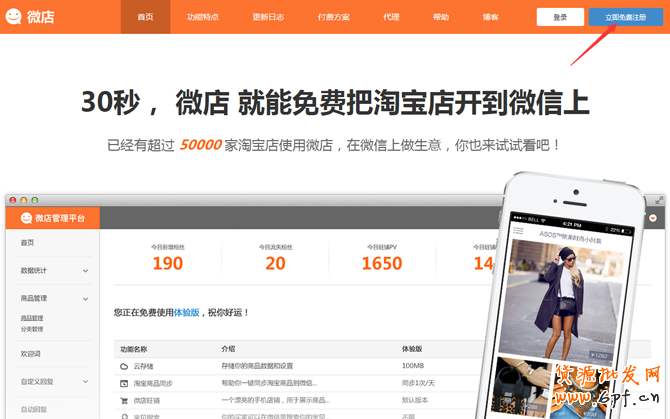Open 自动回复 sidebar entry
This screenshot has width=670, height=419.
tap(34, 409)
